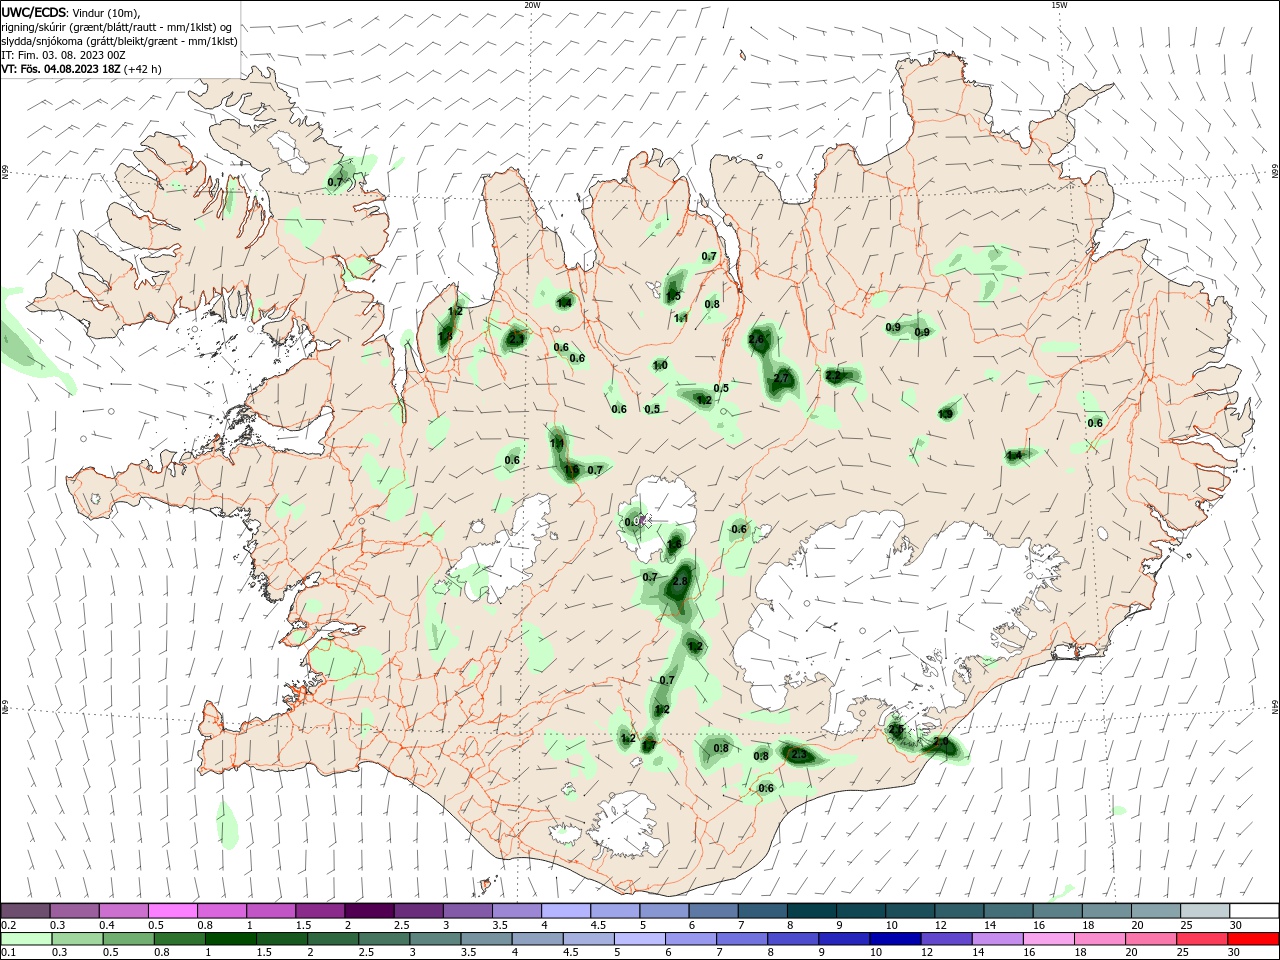
Task: Click the 2.1 precipitation value on map
Action: (x=516, y=340)
